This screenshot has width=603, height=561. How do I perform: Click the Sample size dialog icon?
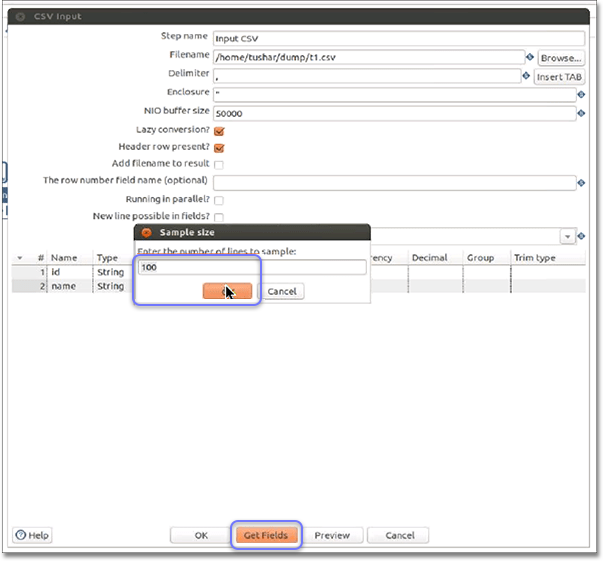[x=147, y=232]
